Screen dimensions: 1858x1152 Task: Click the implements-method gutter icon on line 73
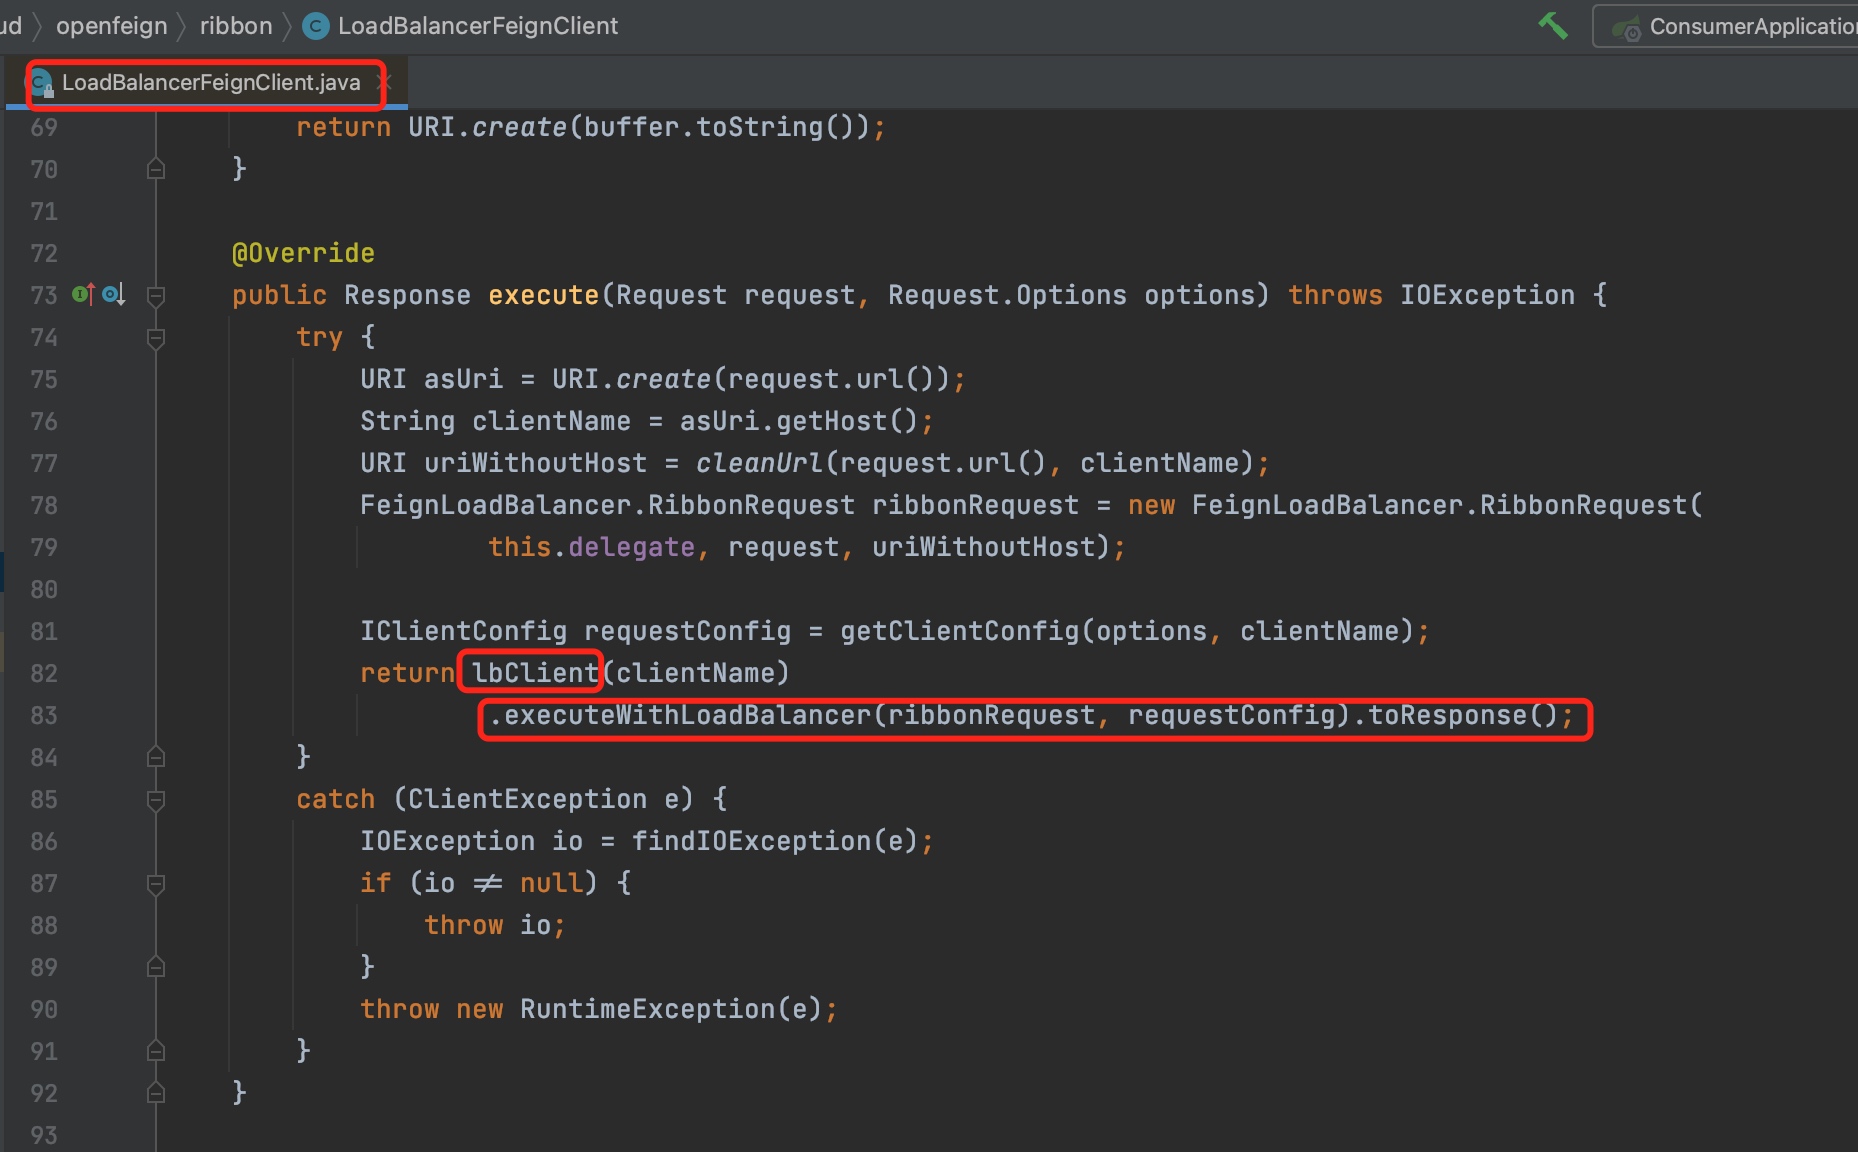pyautogui.click(x=83, y=294)
